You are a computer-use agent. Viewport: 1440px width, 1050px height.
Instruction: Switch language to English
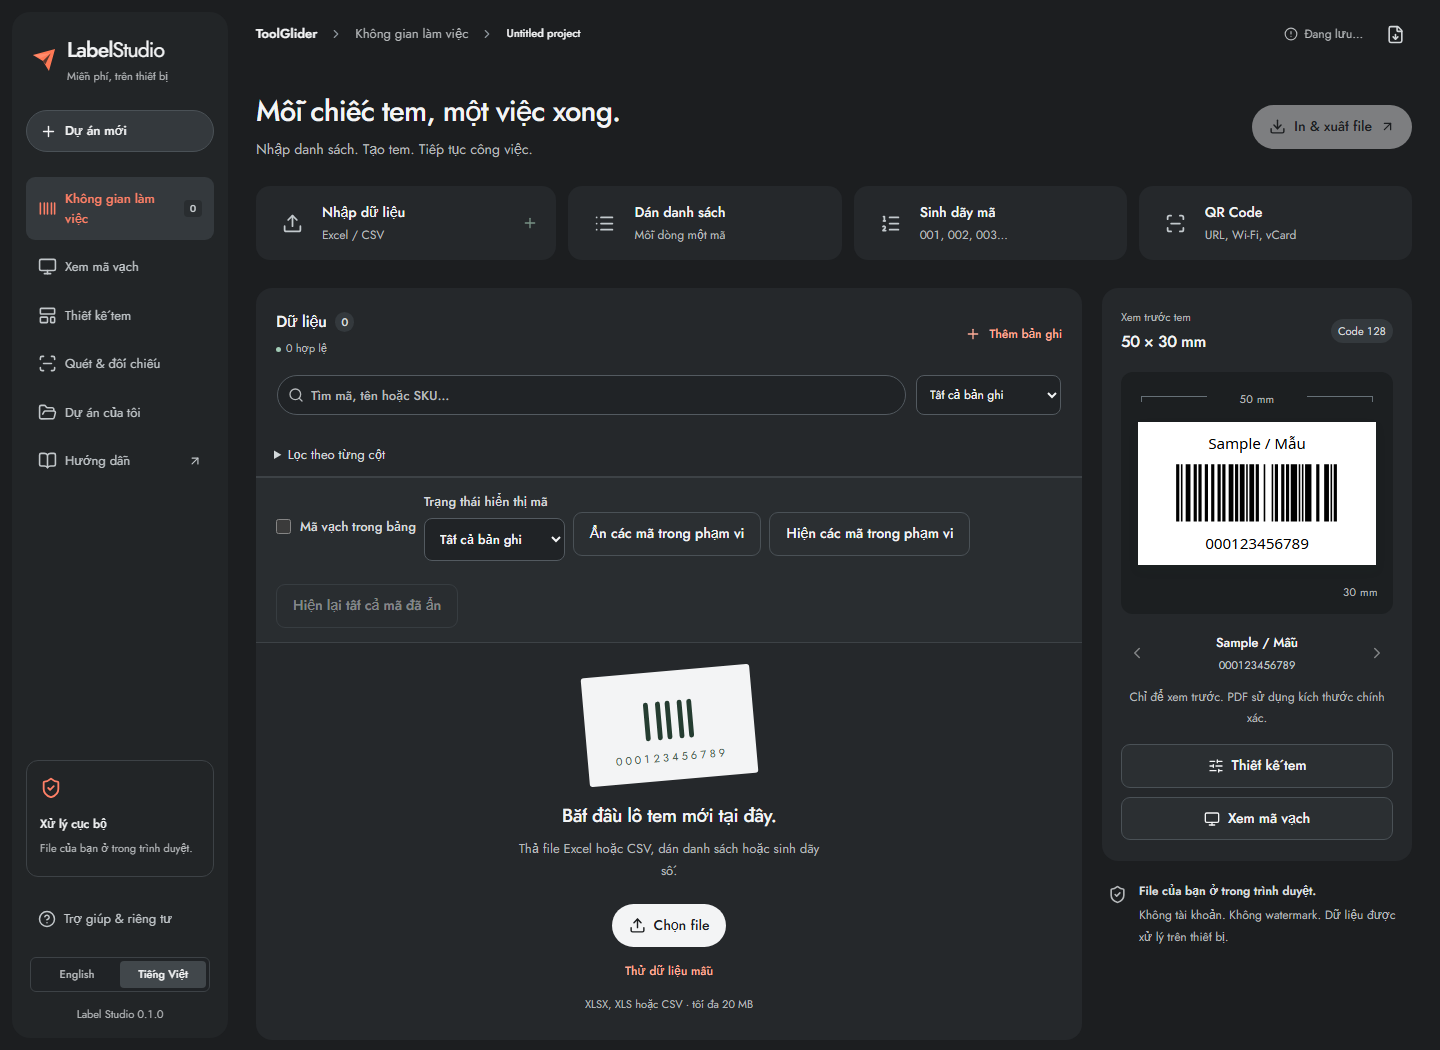77,975
